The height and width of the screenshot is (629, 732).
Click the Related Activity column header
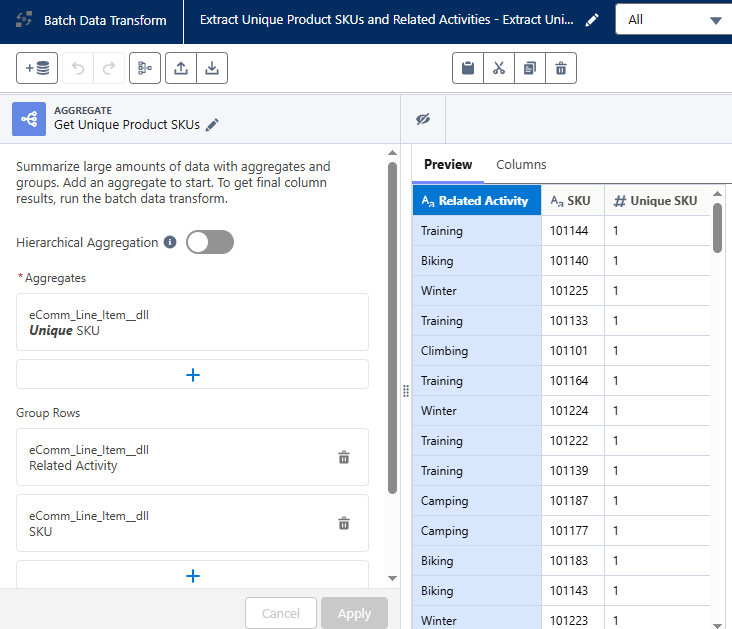coord(477,201)
